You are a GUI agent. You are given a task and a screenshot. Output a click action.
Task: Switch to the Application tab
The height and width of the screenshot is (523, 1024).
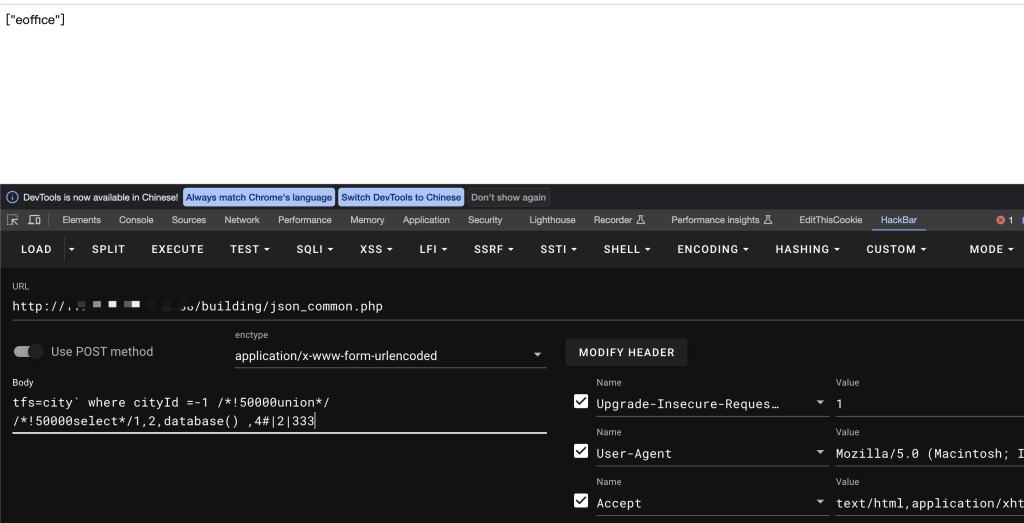(x=426, y=220)
